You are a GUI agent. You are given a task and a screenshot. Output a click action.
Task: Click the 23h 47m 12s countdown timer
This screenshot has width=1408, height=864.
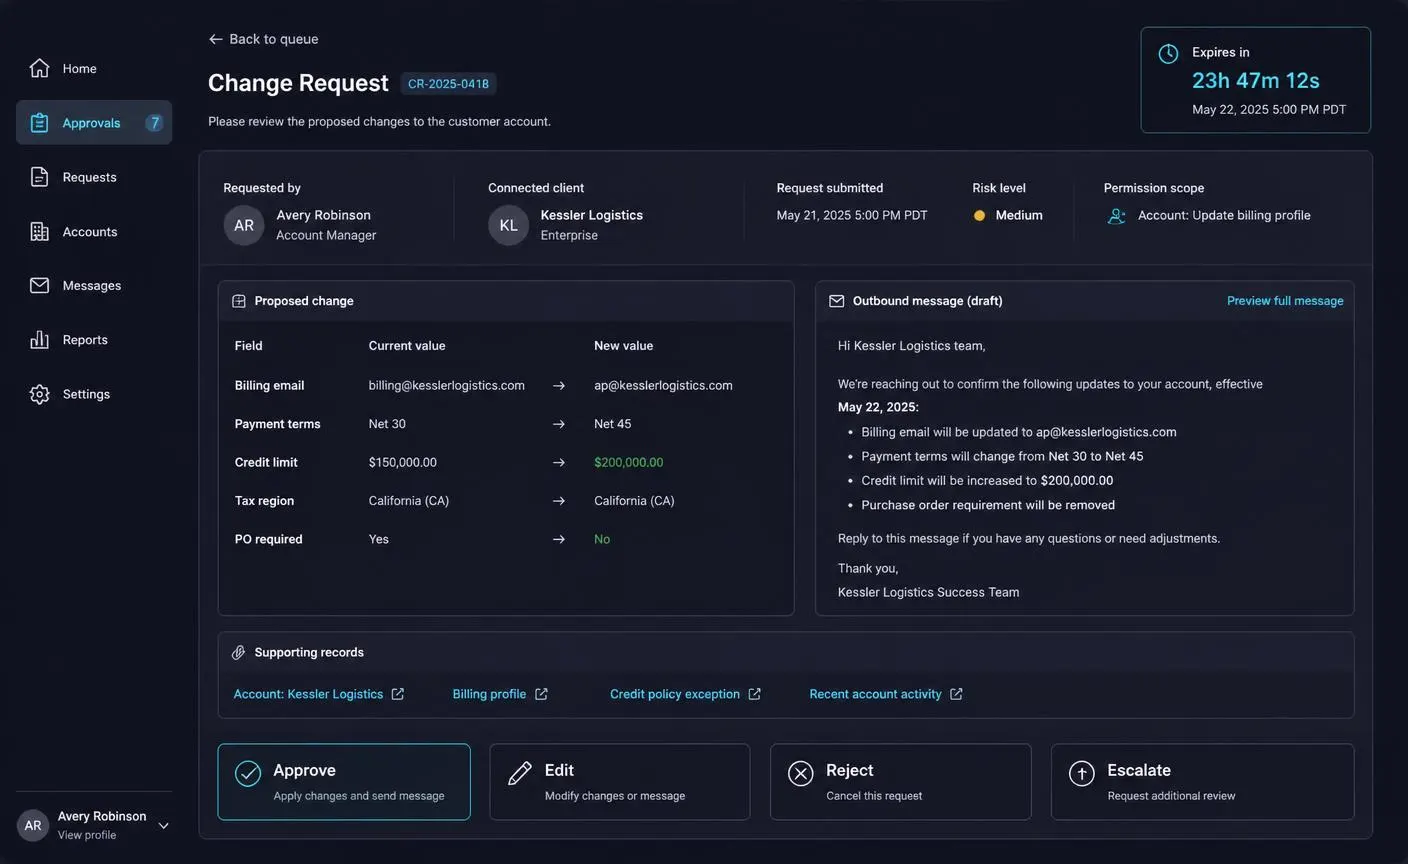point(1256,80)
